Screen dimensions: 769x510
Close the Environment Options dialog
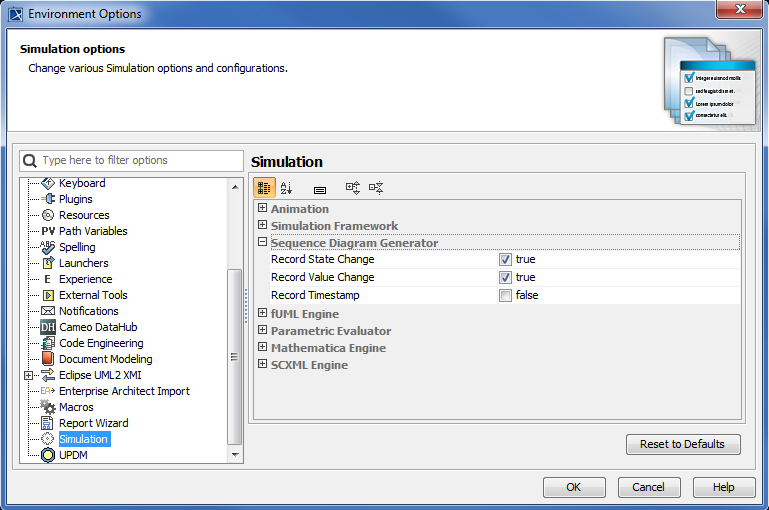point(739,9)
